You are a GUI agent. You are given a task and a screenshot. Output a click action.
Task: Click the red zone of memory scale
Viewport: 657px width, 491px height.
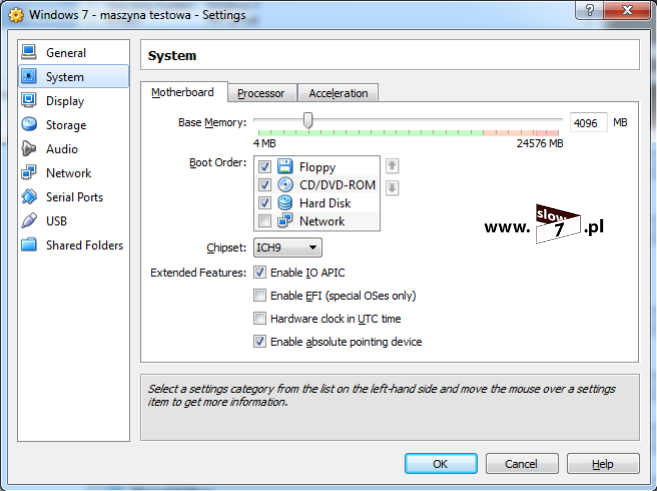(547, 133)
